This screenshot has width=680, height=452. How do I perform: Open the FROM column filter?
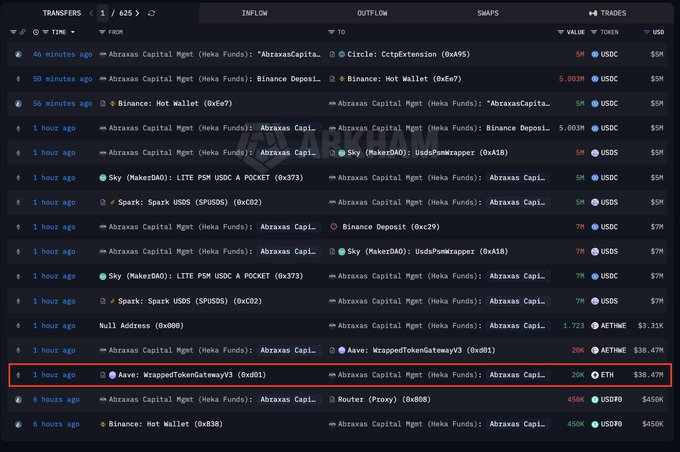click(102, 32)
